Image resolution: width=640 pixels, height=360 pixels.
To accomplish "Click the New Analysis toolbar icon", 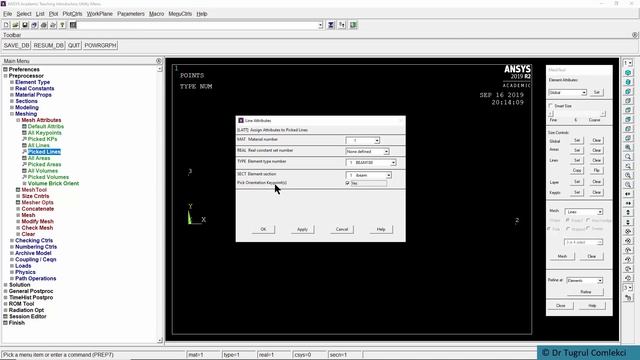I will (6, 25).
